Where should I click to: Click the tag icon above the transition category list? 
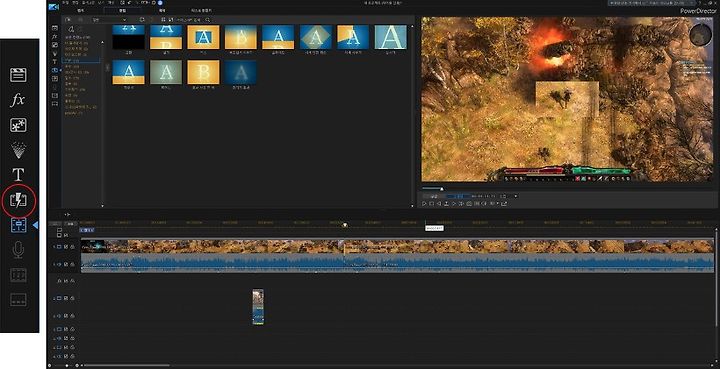(x=72, y=29)
